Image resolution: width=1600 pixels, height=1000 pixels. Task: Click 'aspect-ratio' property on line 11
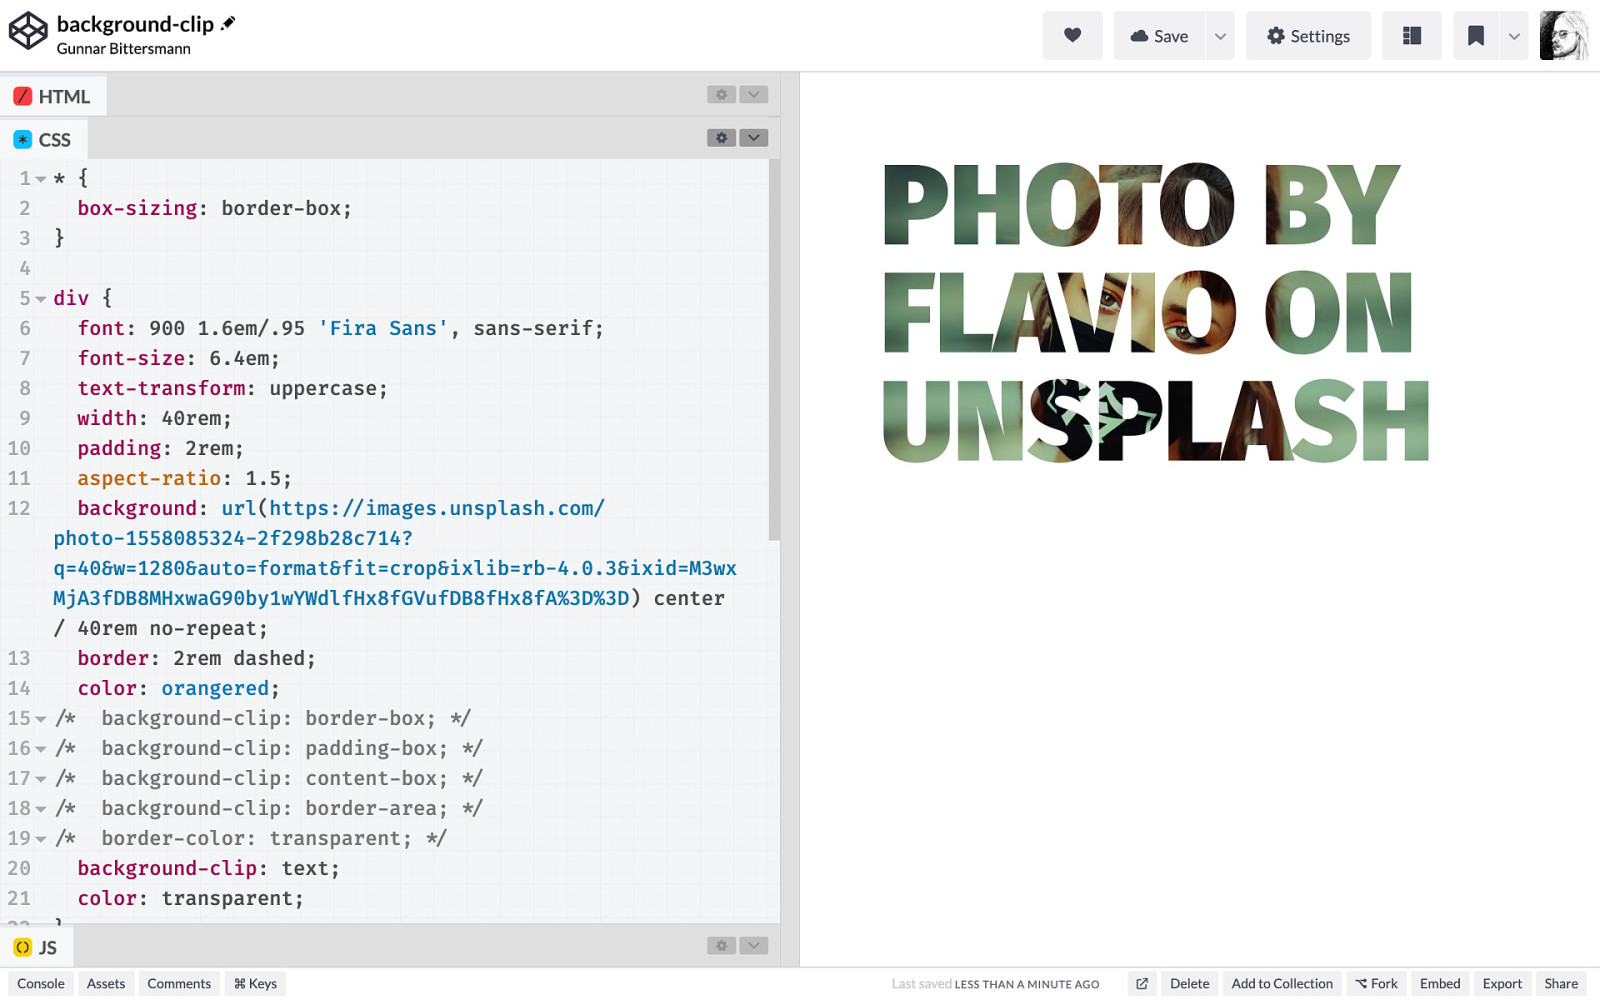(x=149, y=478)
